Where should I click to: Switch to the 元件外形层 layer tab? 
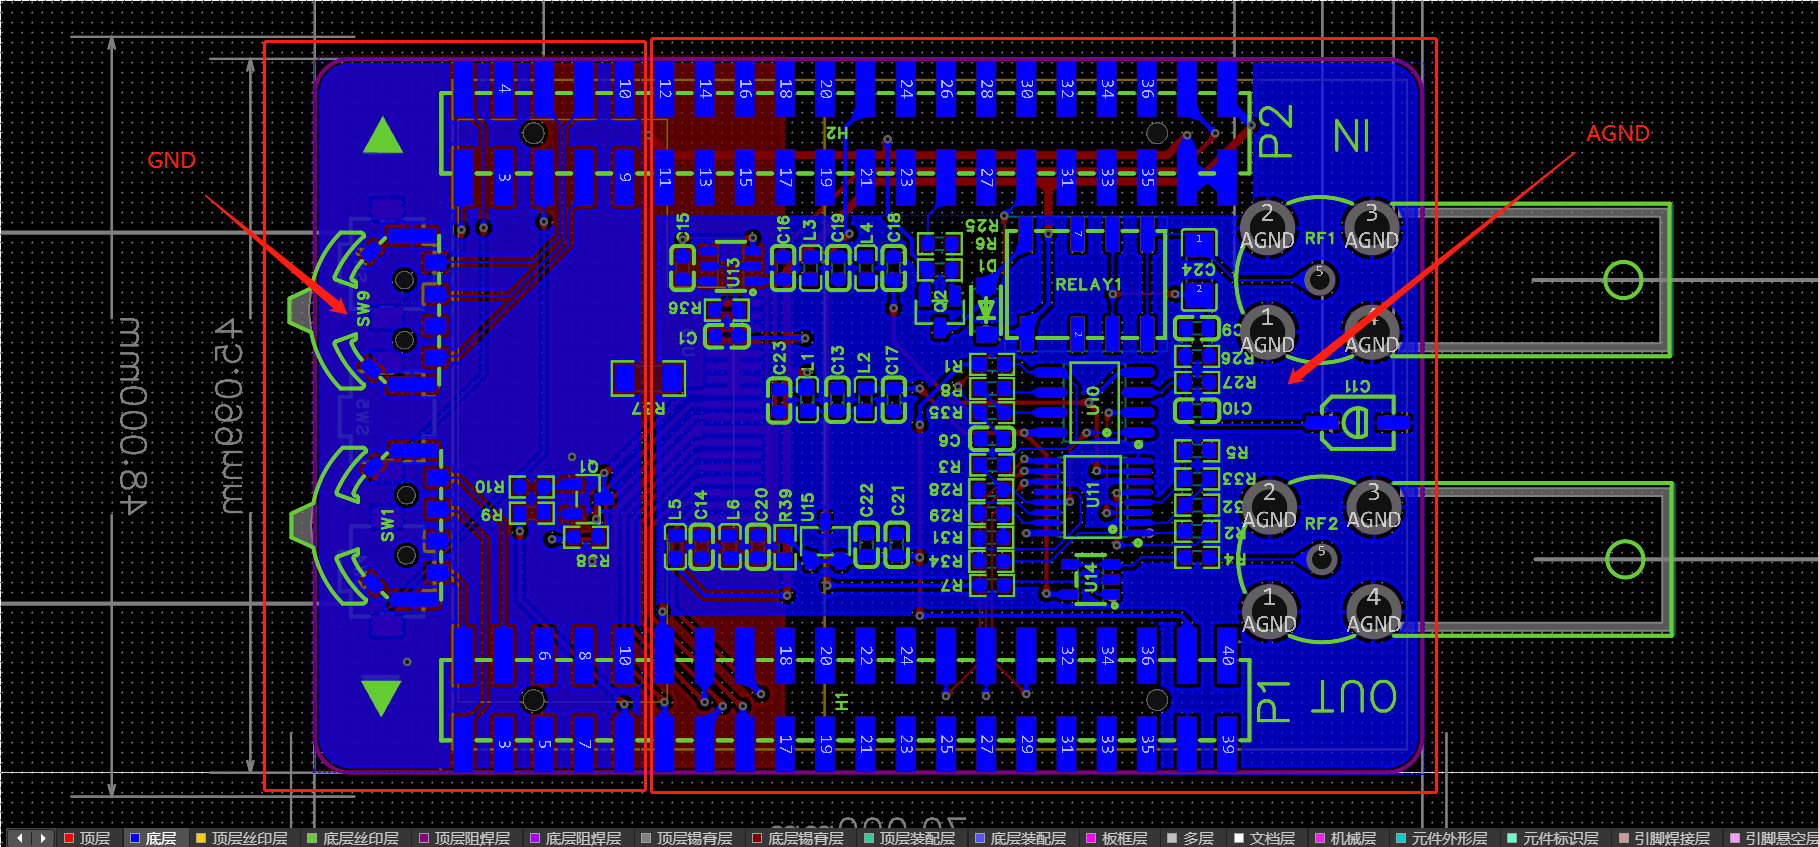[x=1442, y=838]
